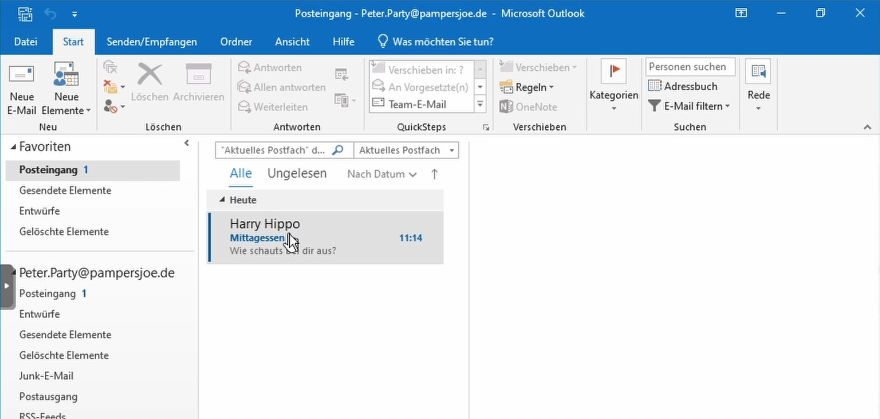Screen dimensions: 880x419
Task: Collapse the ribbon with the chevron
Action: [x=868, y=128]
